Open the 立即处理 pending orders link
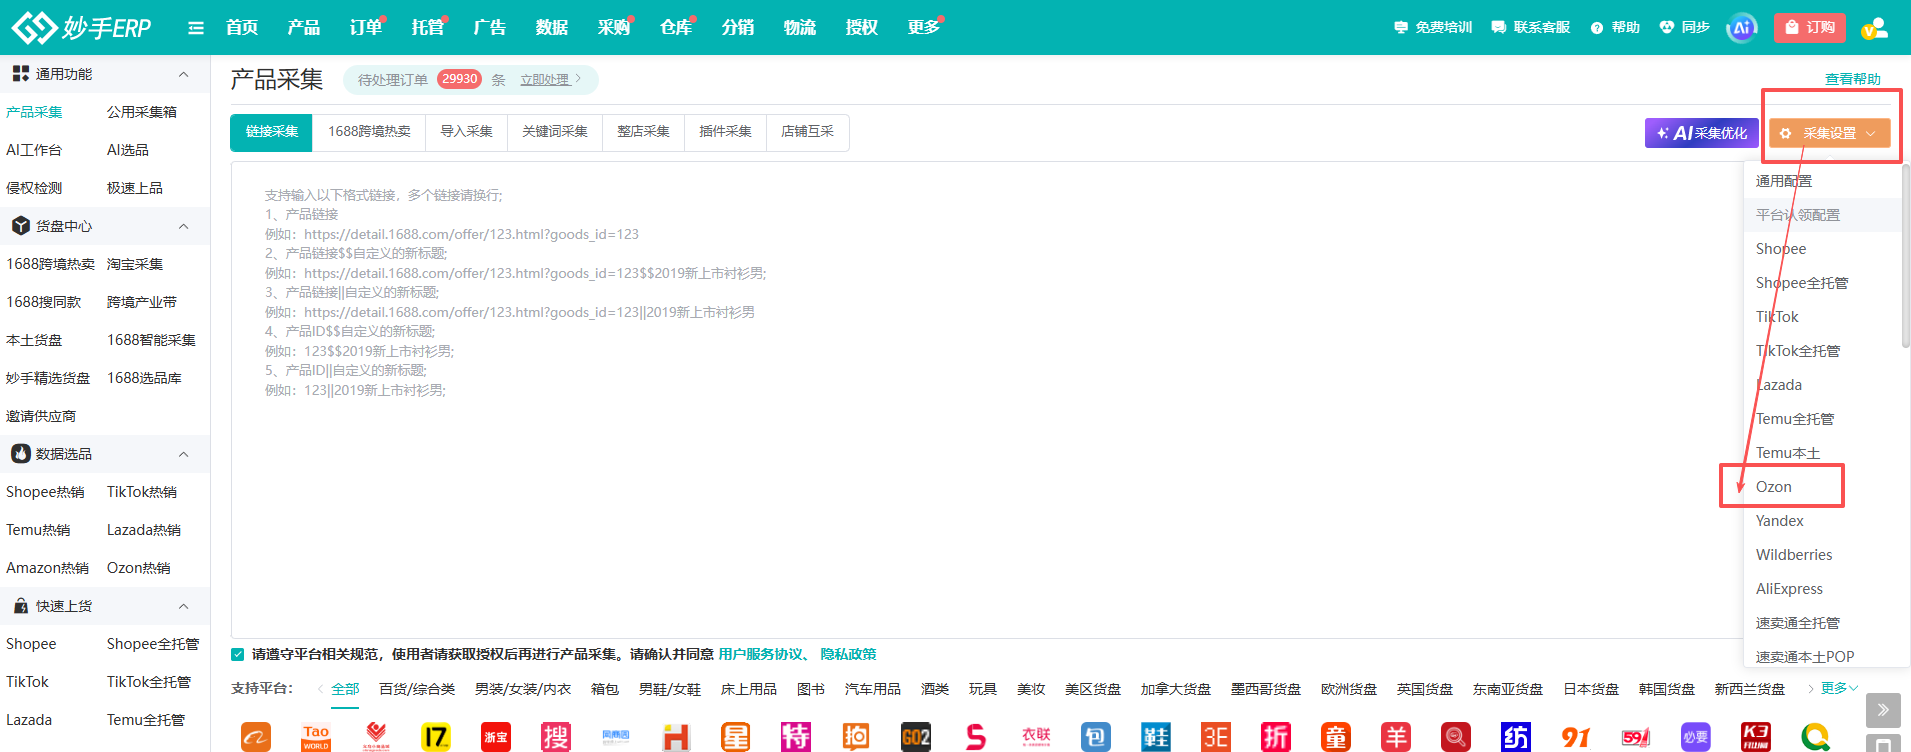 (x=550, y=80)
